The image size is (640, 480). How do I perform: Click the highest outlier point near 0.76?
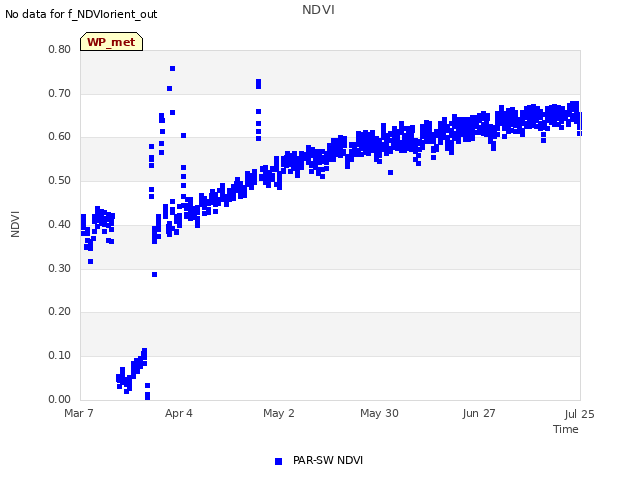[x=173, y=69]
